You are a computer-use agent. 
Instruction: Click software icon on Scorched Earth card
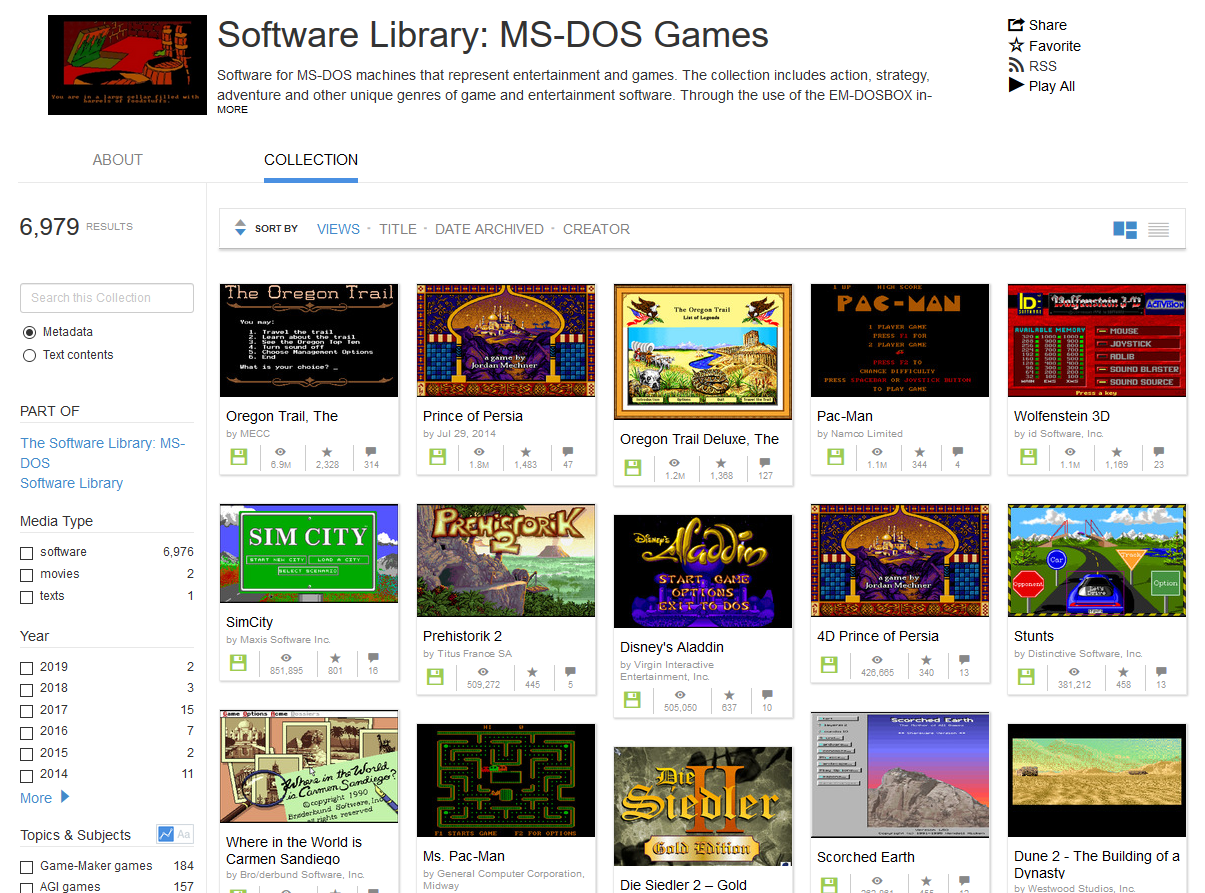click(829, 884)
